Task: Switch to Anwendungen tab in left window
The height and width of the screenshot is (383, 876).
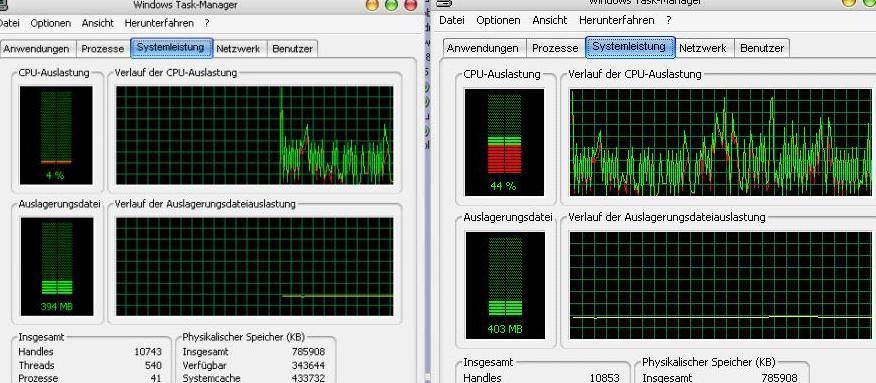Action: pyautogui.click(x=36, y=49)
